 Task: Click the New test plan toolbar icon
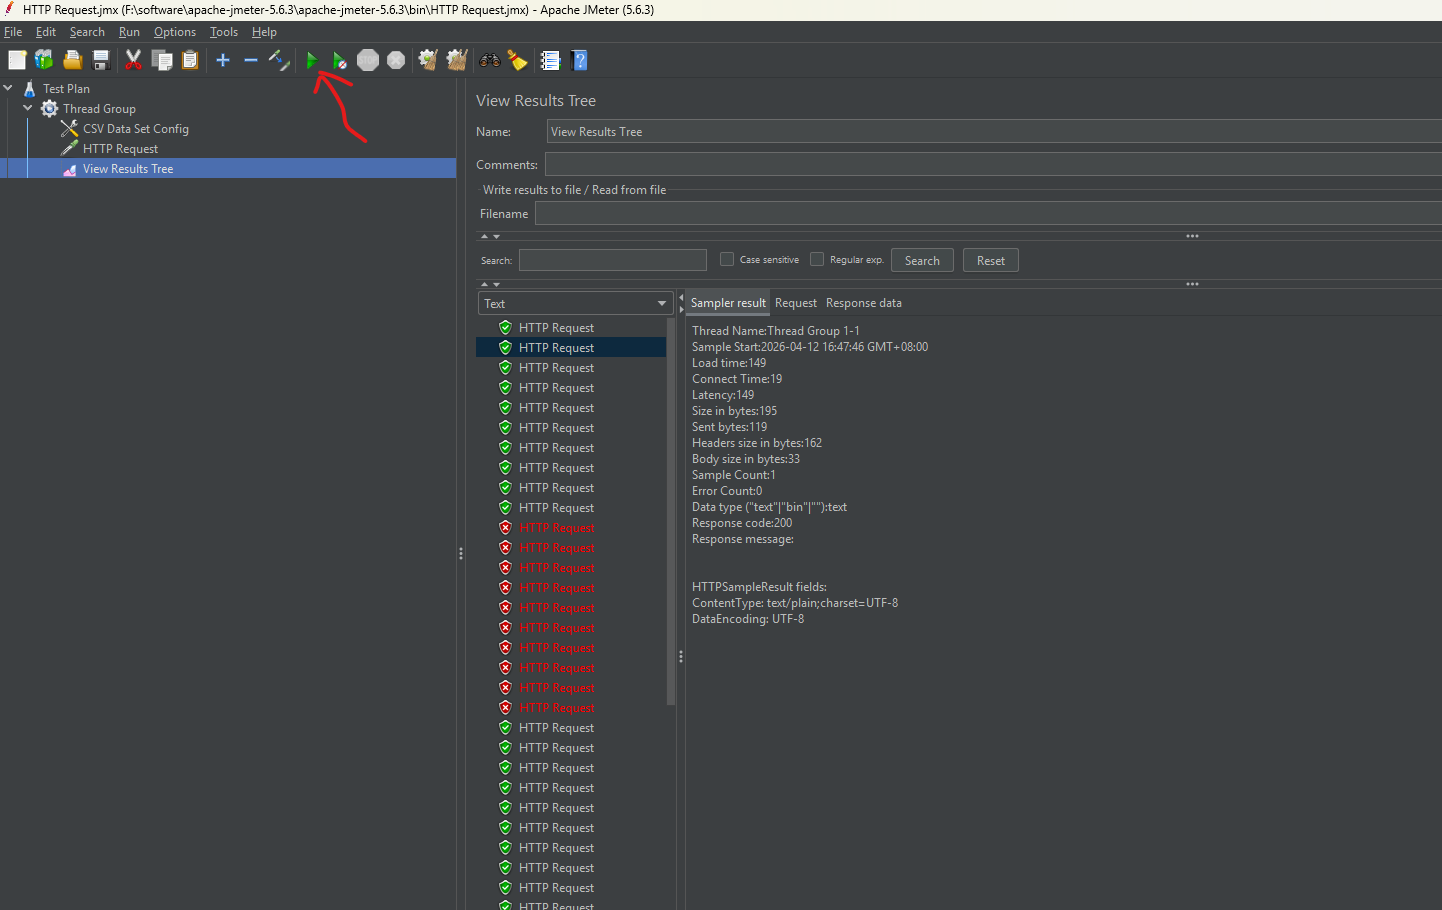click(x=17, y=60)
